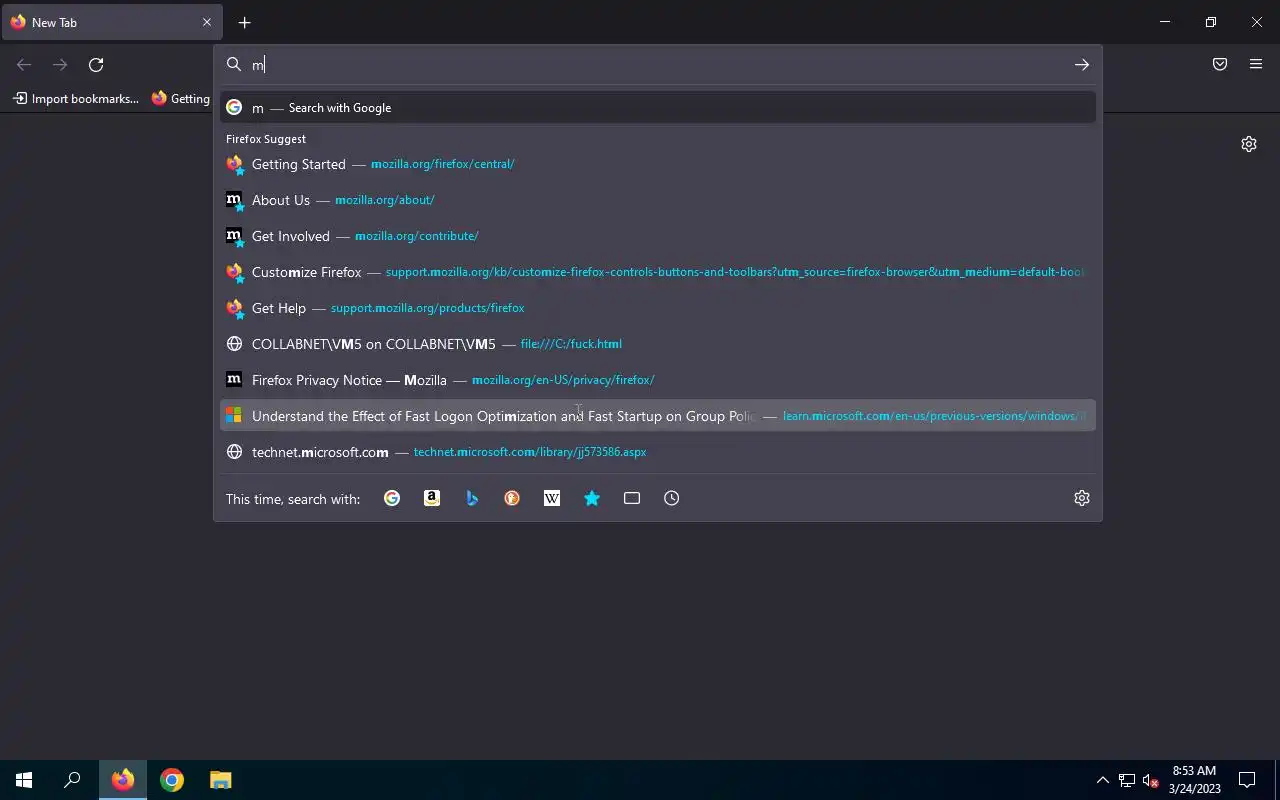Show hidden tray icons chevron
1280x800 pixels.
pos(1102,780)
